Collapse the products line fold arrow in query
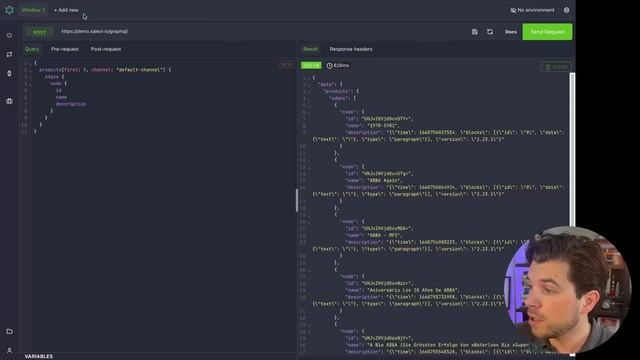This screenshot has height=360, width=640. (x=31, y=70)
